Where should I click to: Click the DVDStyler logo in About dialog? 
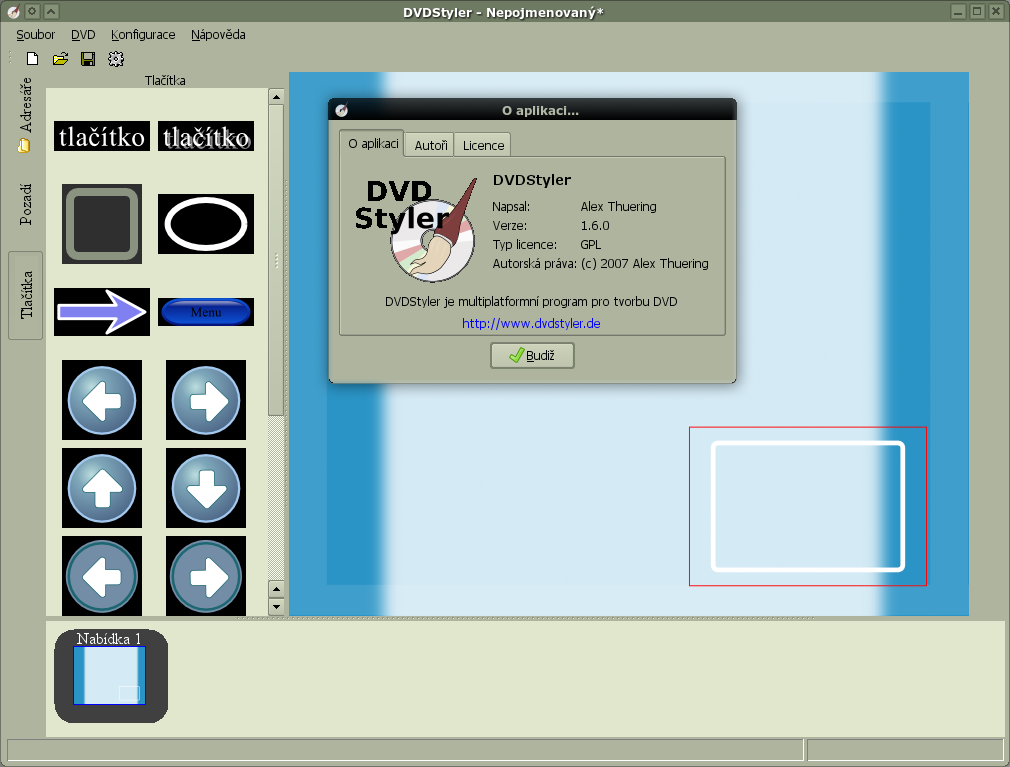[416, 229]
